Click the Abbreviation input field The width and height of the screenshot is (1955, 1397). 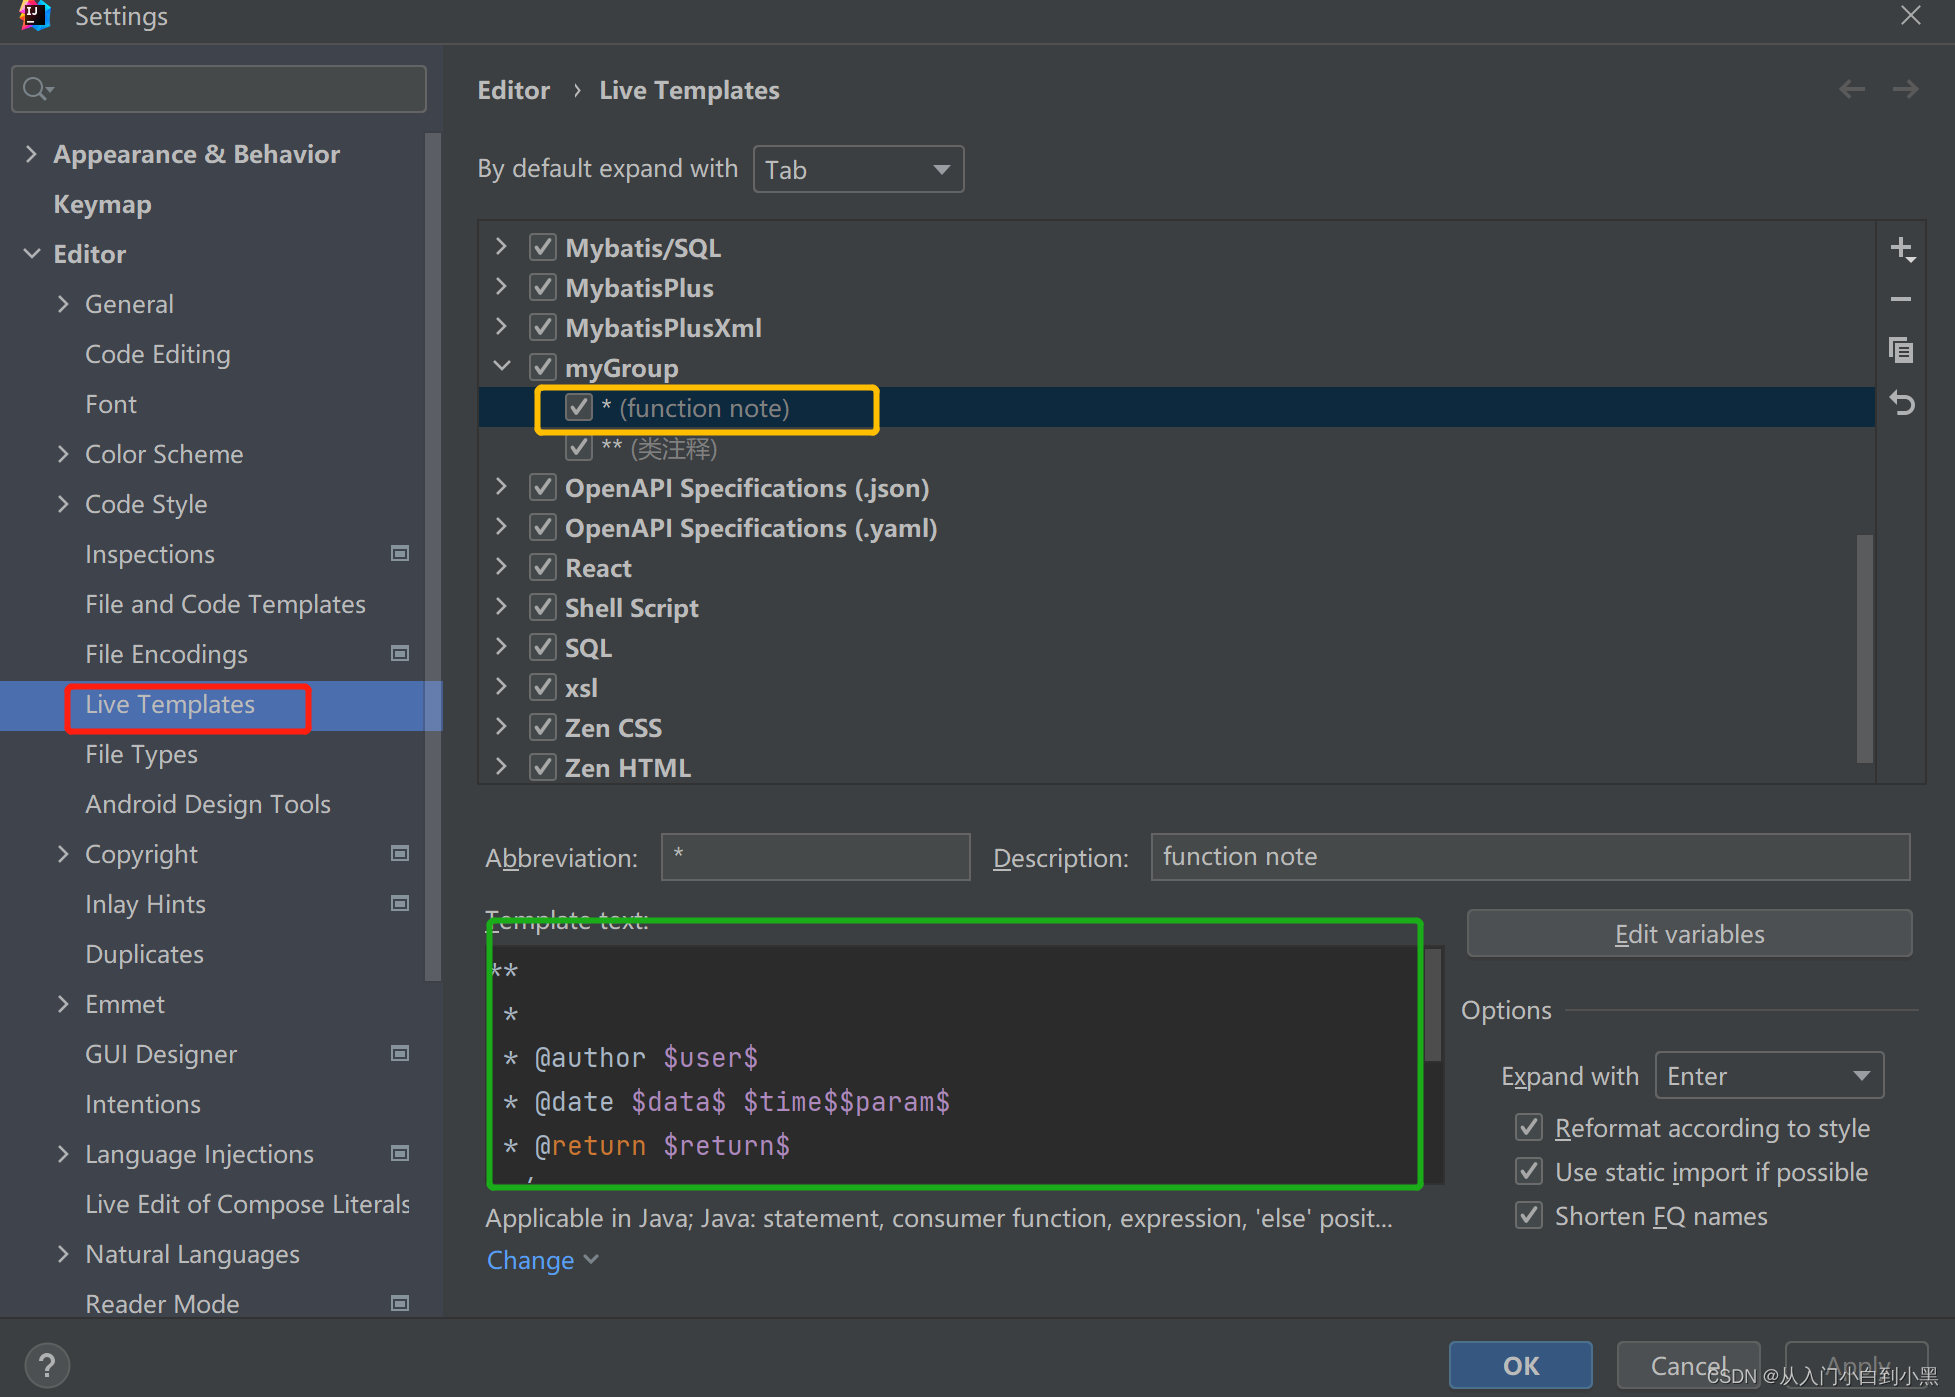click(815, 857)
